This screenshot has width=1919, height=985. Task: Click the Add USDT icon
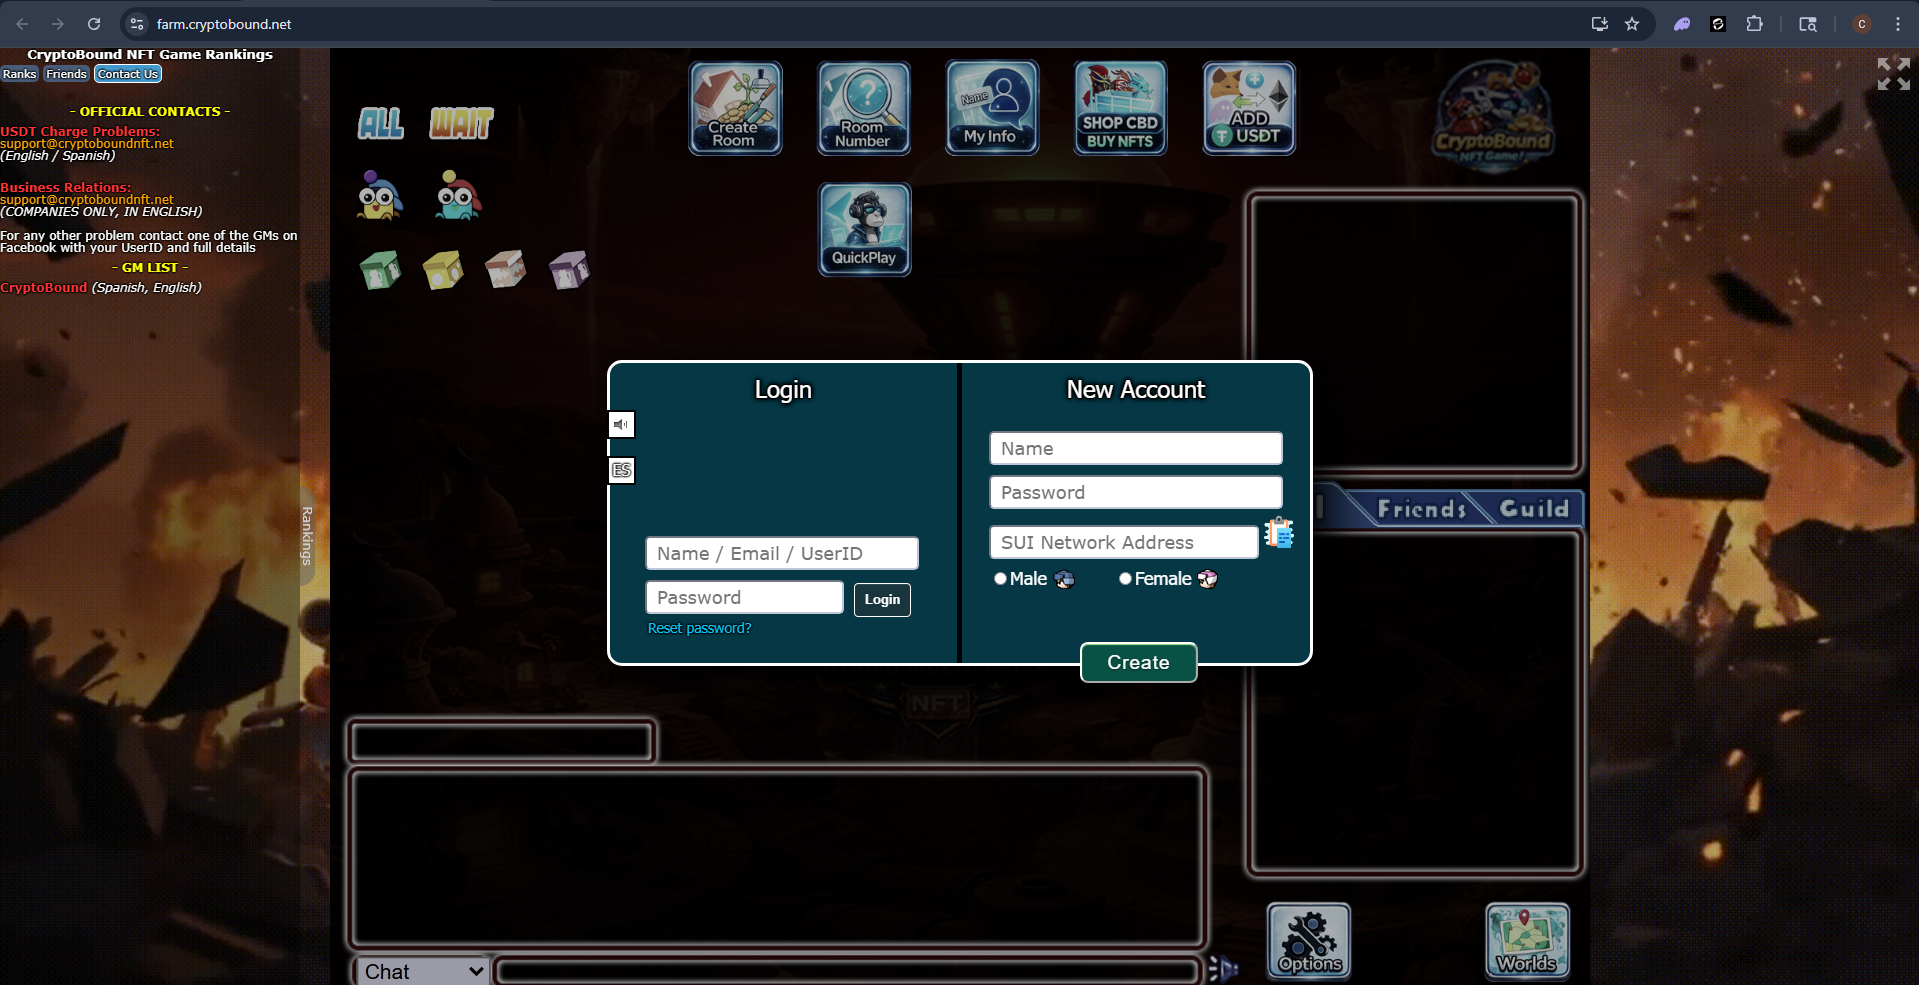tap(1249, 108)
